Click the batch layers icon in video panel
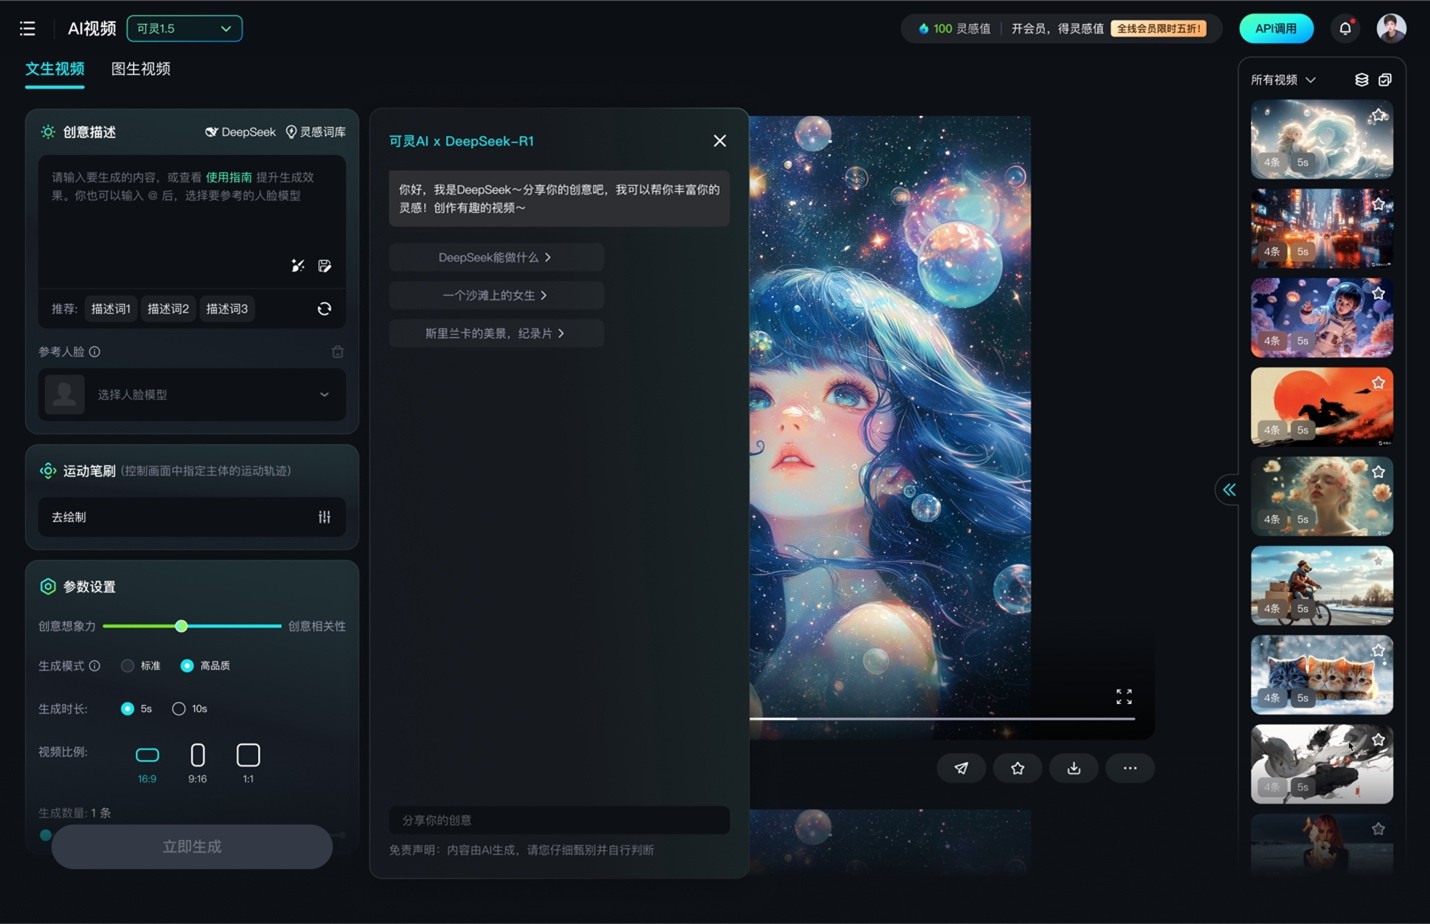The image size is (1430, 924). 1361,79
